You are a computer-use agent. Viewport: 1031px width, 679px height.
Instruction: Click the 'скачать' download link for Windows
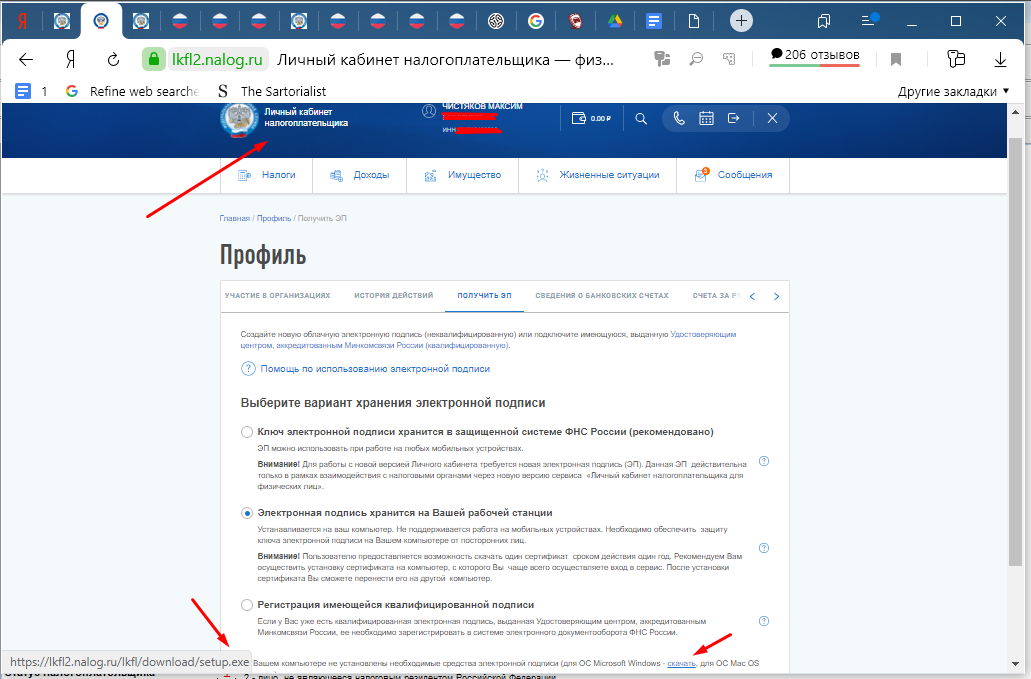tap(681, 663)
